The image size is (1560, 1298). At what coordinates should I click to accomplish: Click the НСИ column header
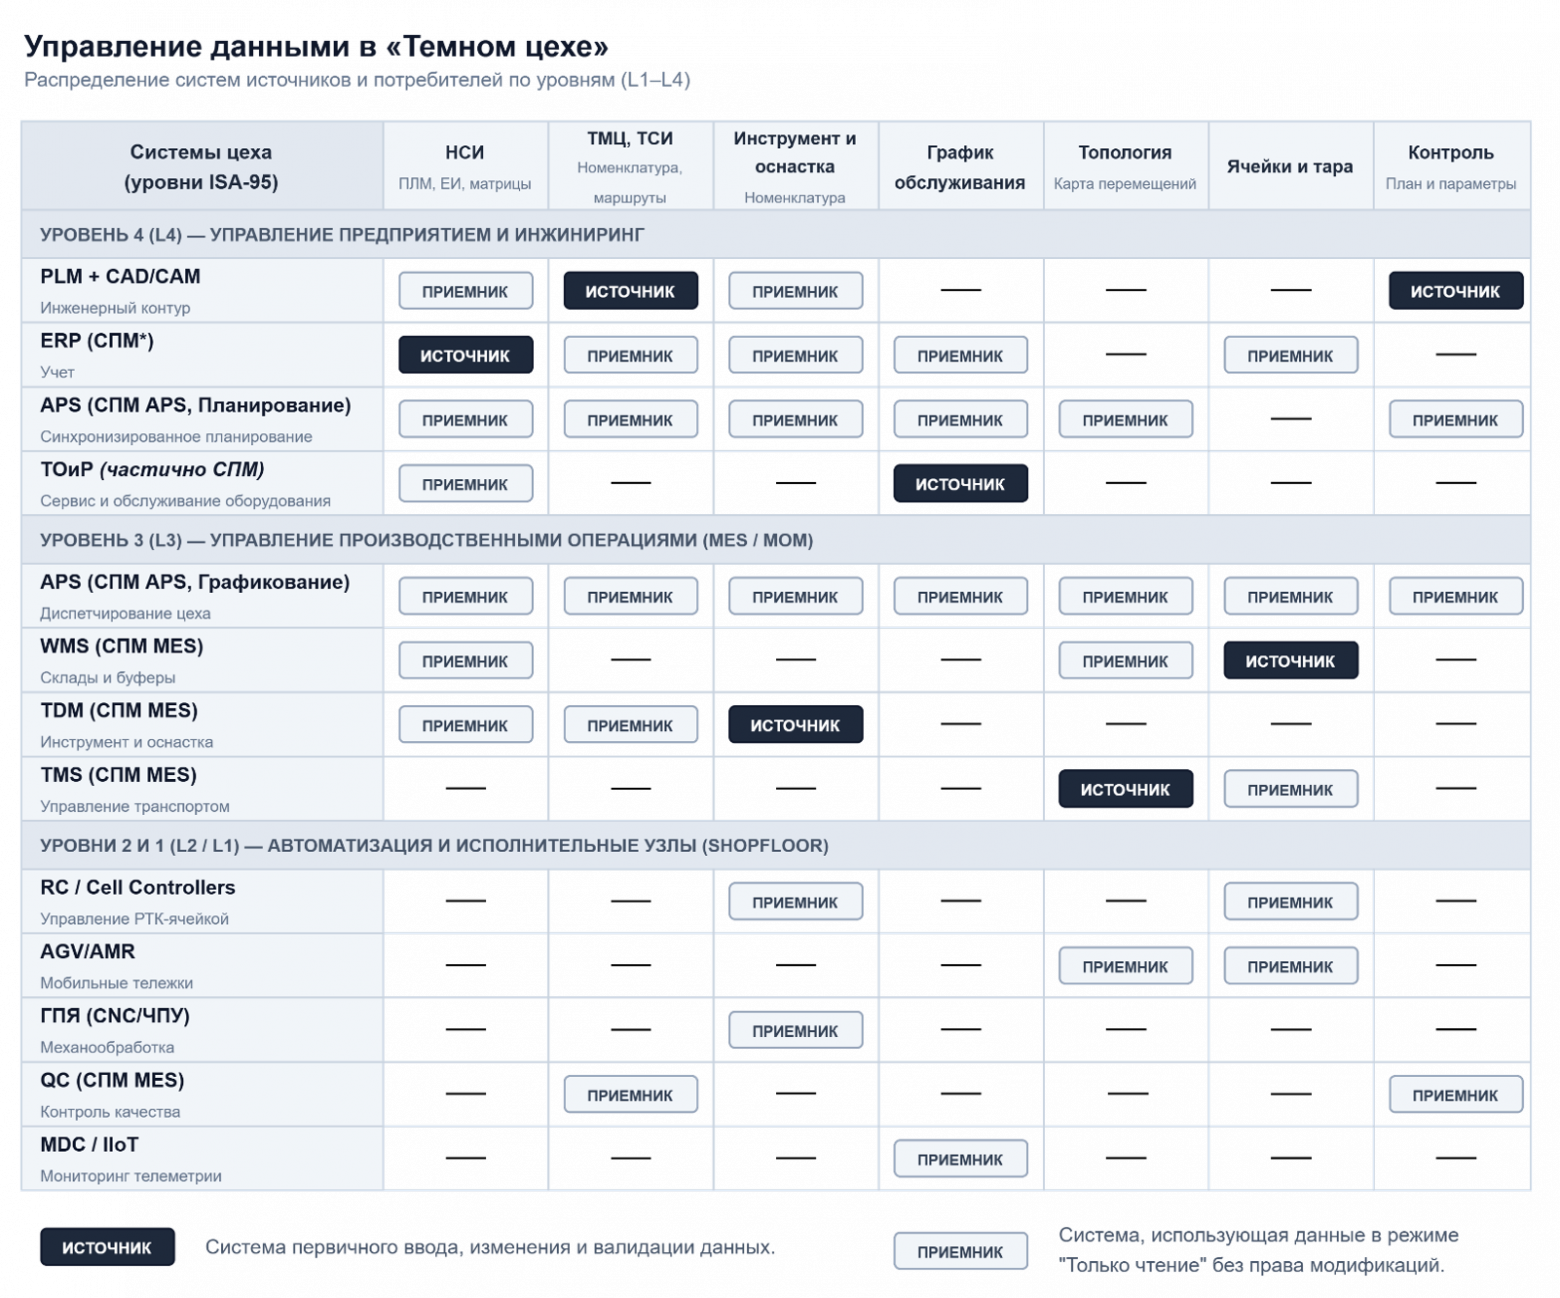coord(465,166)
